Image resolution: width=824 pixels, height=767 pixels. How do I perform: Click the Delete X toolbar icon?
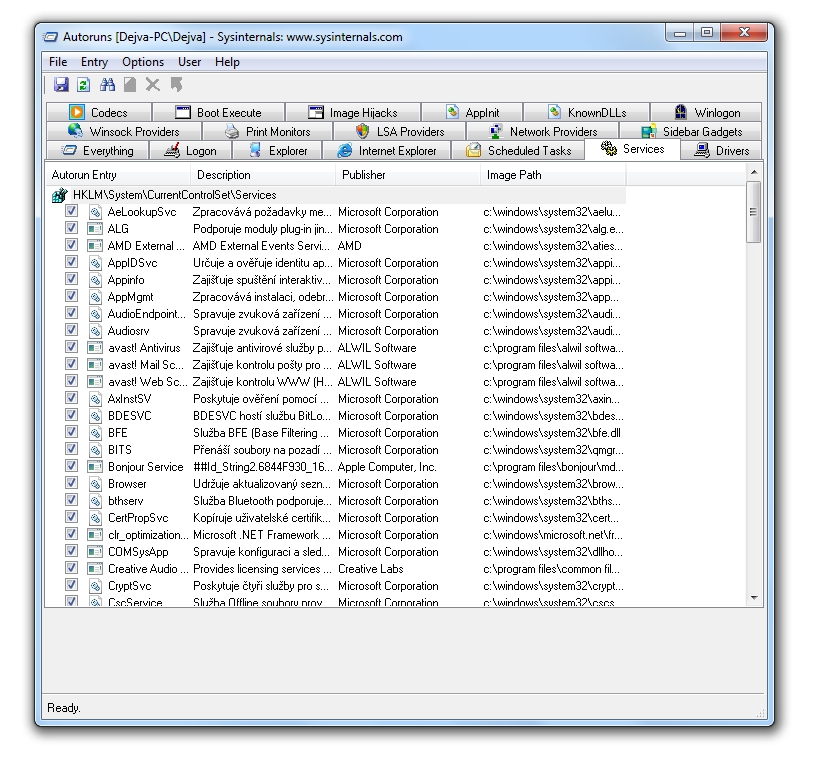[x=153, y=85]
